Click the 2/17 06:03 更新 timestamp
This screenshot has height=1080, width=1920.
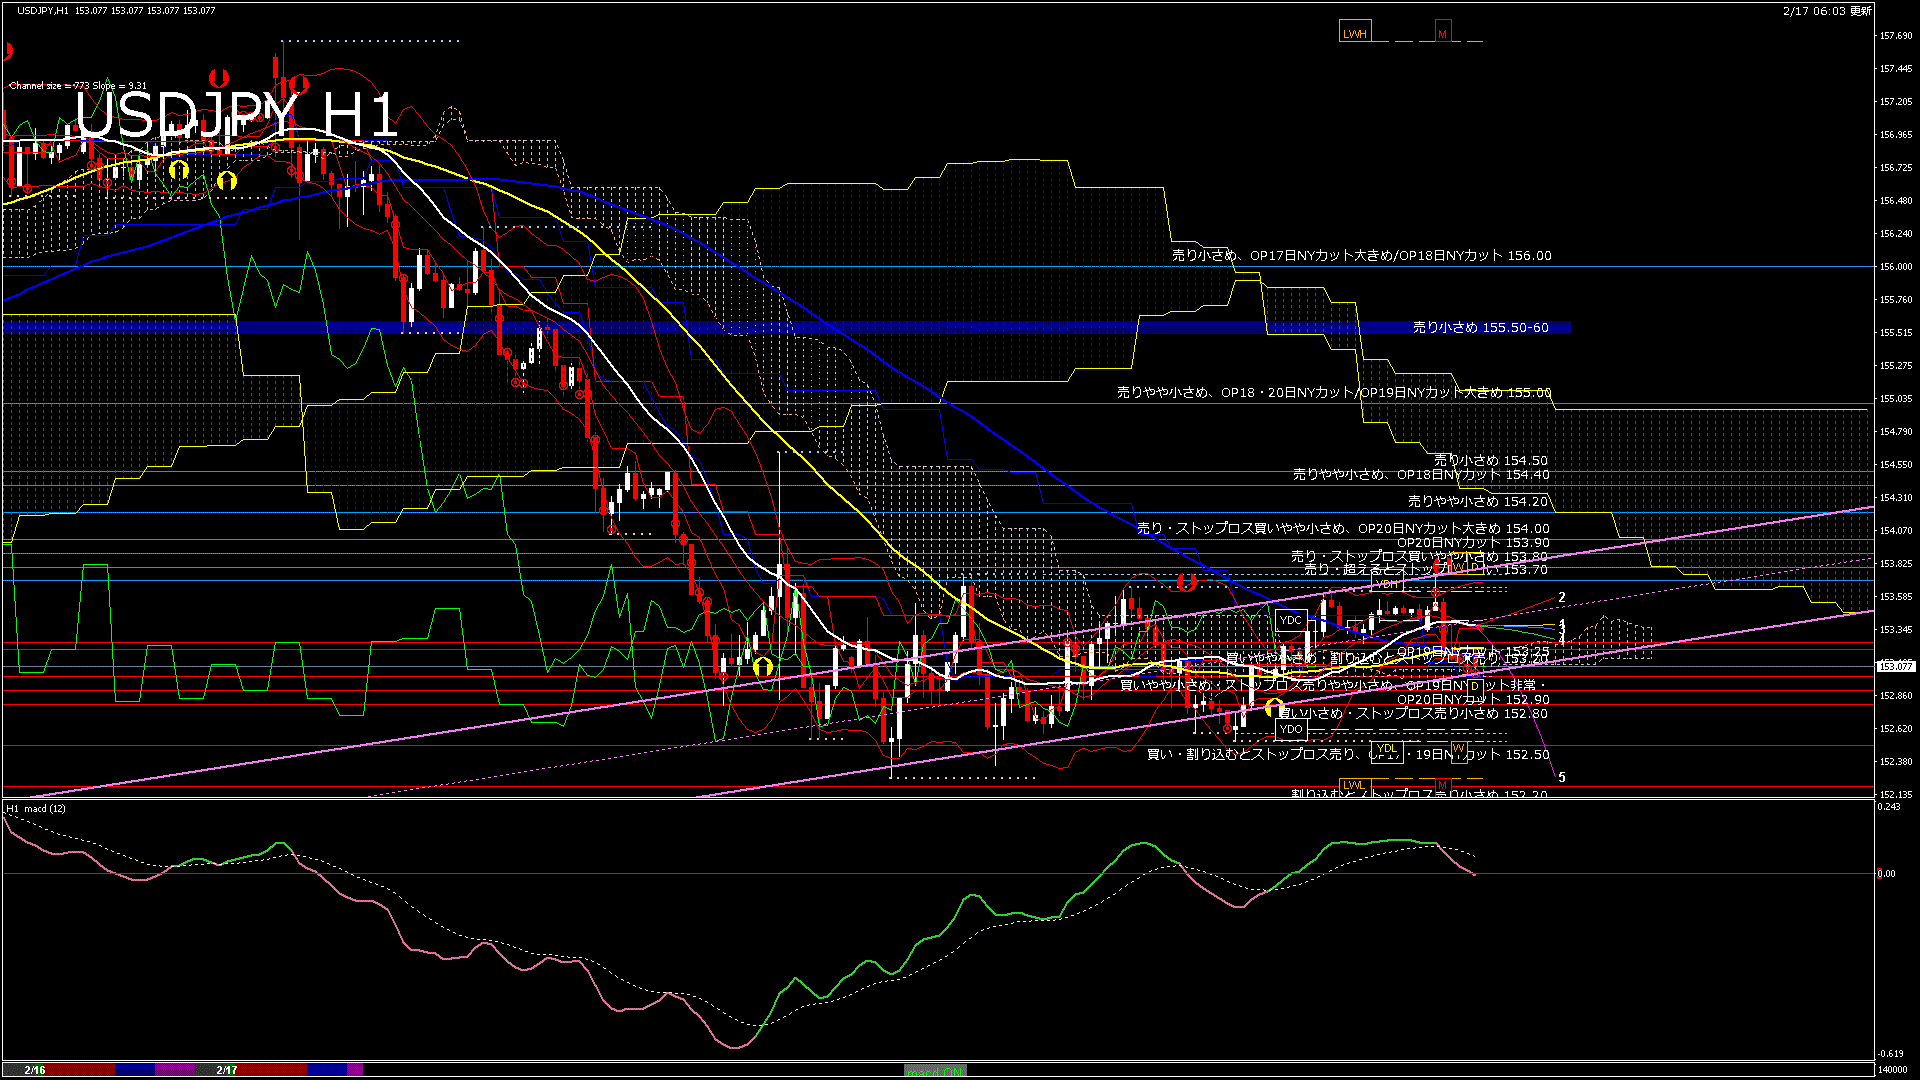click(x=1826, y=11)
